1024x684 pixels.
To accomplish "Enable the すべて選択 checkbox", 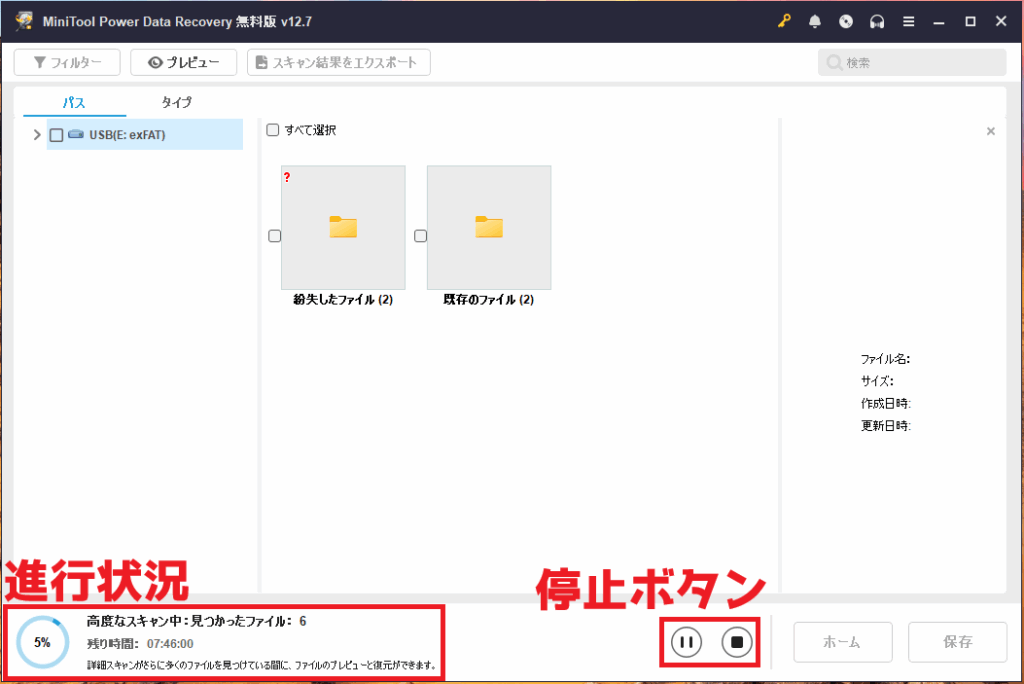I will [x=272, y=130].
